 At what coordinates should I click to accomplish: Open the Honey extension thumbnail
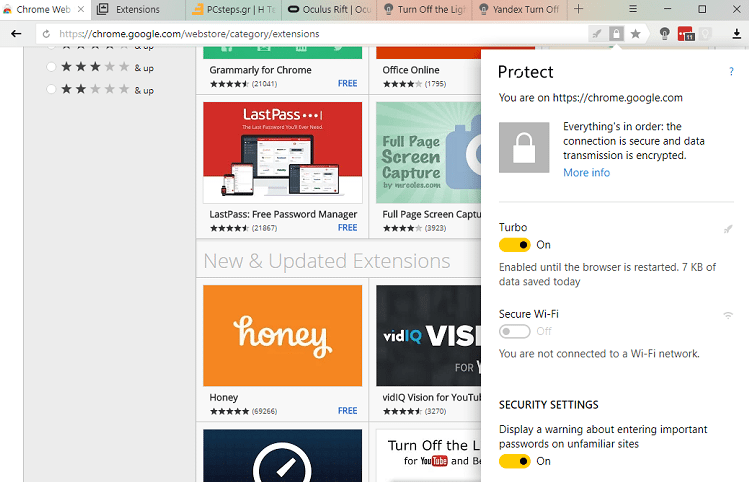[283, 335]
